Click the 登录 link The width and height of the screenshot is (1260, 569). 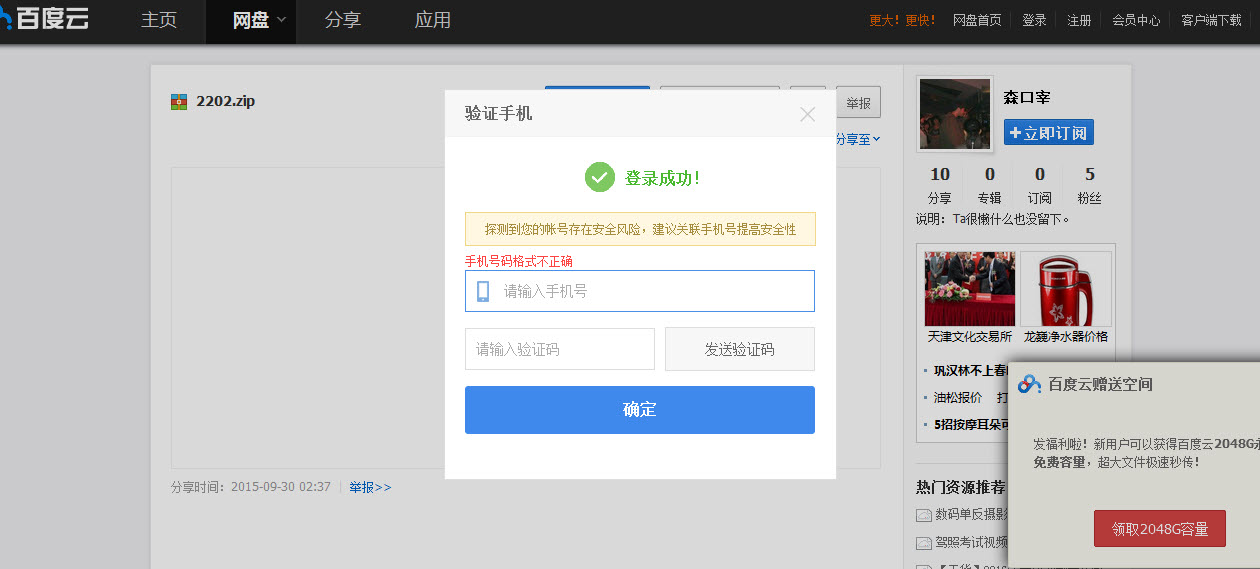coord(1034,20)
